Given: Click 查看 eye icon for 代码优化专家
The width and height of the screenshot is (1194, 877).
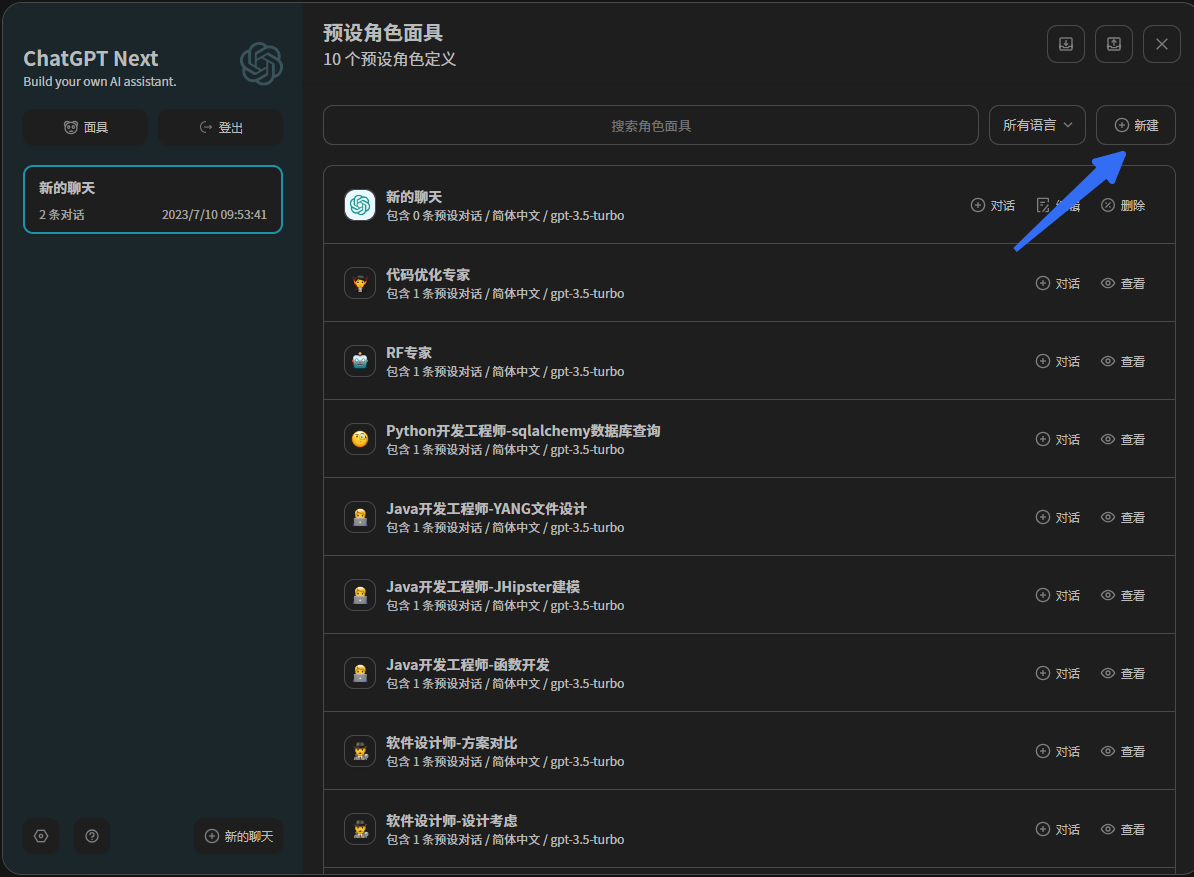Looking at the screenshot, I should 1108,283.
